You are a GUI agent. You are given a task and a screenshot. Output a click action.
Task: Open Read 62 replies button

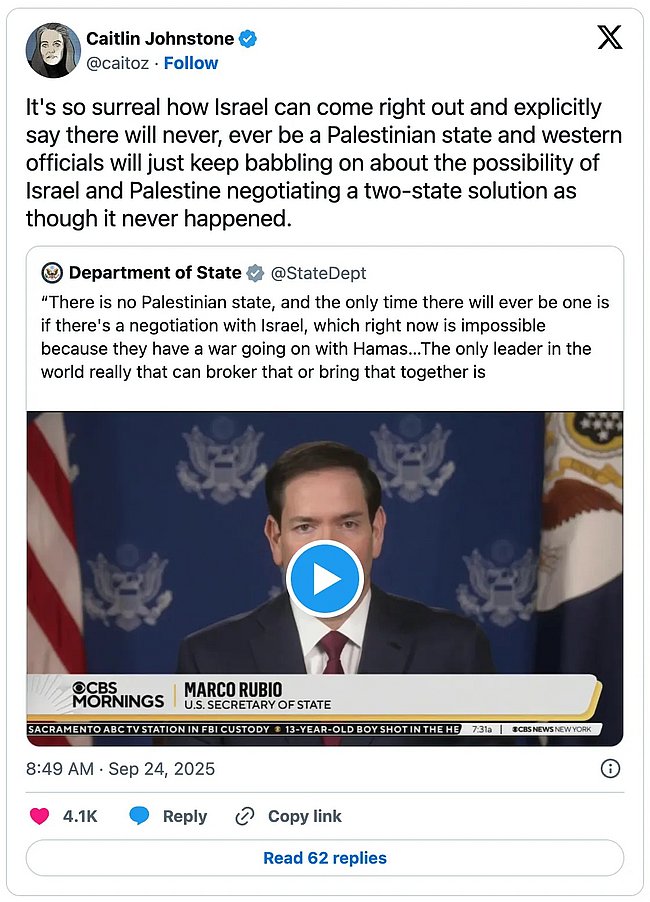(x=324, y=858)
